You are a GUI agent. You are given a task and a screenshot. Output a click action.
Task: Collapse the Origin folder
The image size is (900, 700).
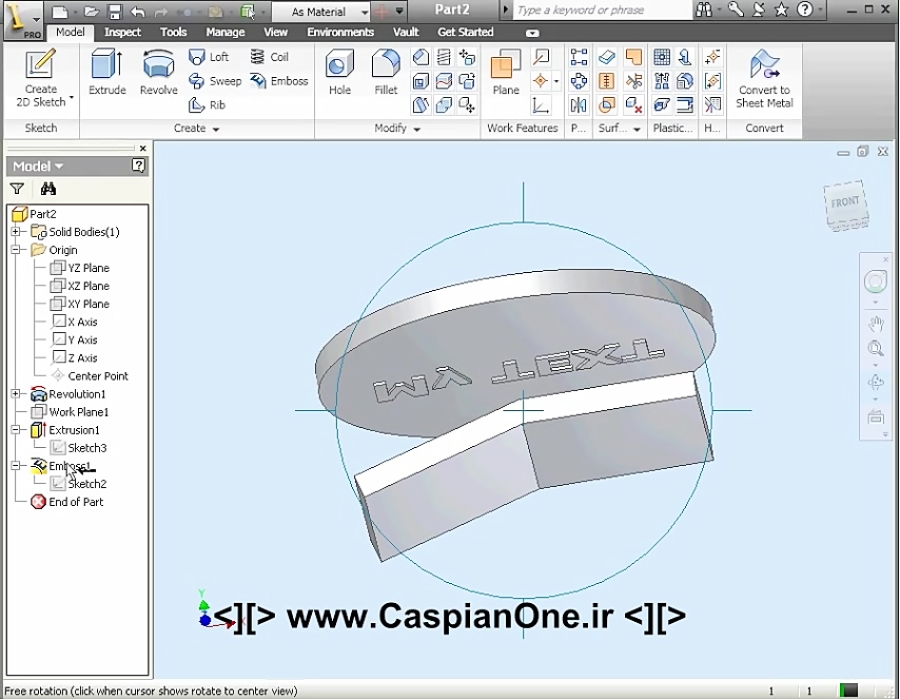tap(17, 249)
